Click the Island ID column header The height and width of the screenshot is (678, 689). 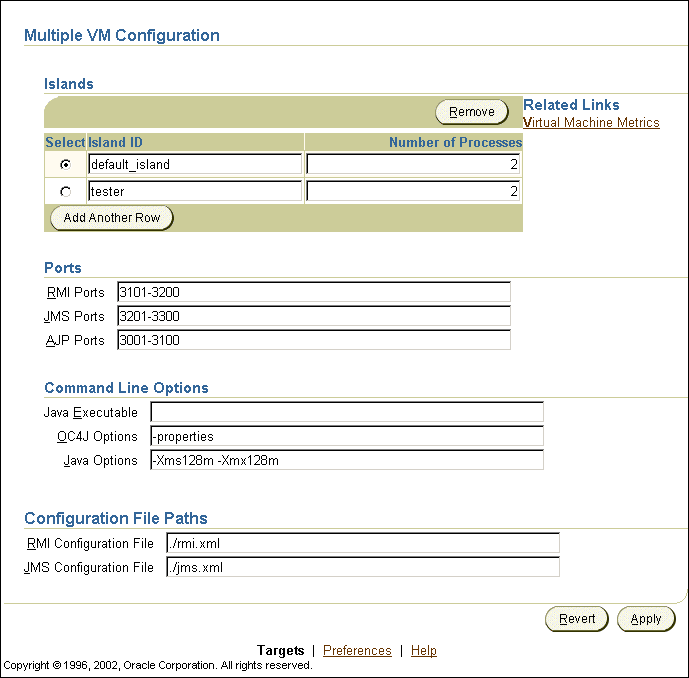pyautogui.click(x=115, y=142)
